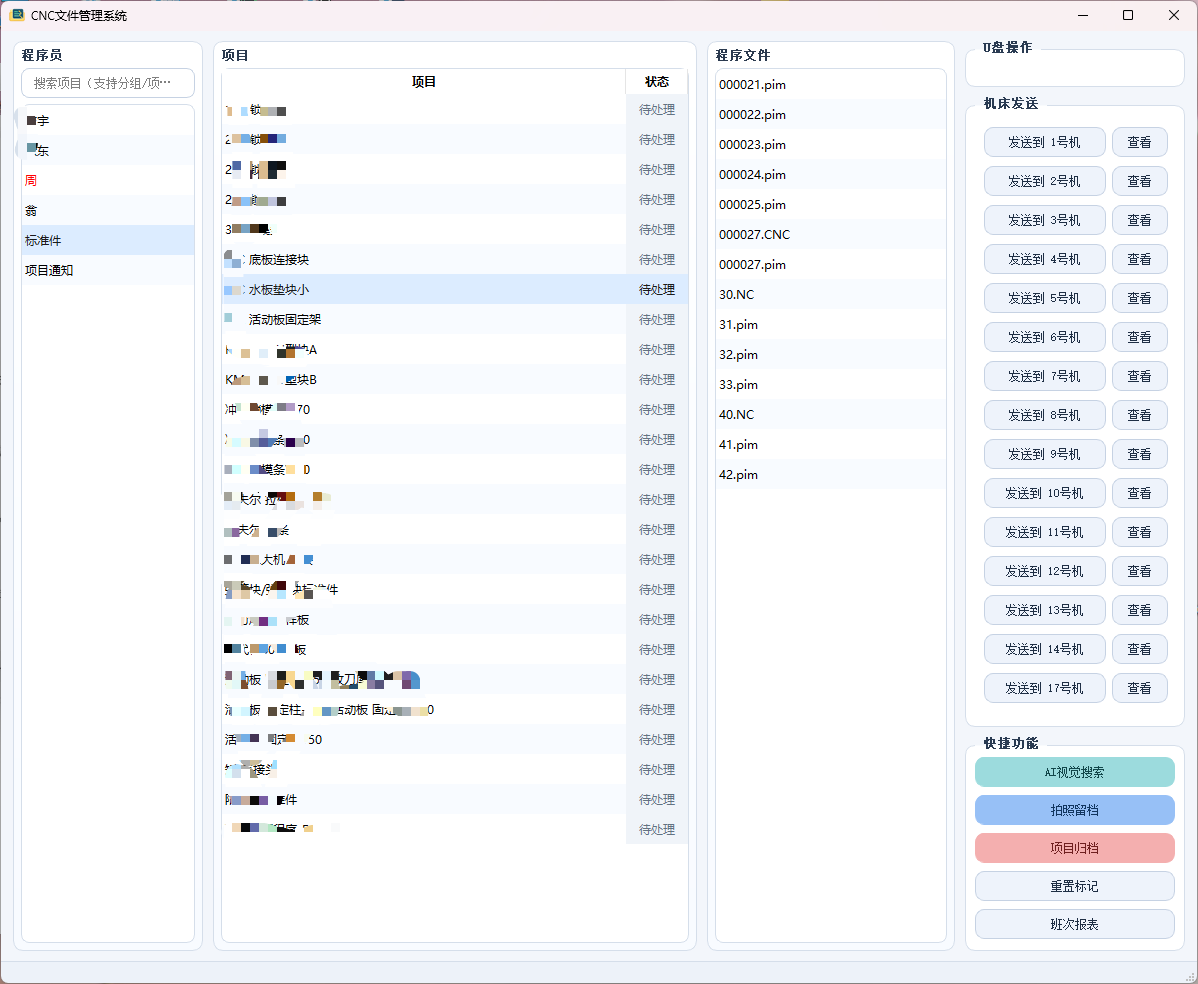The height and width of the screenshot is (984, 1198).
Task: View machine 17号机 with 查看
Action: tap(1139, 688)
